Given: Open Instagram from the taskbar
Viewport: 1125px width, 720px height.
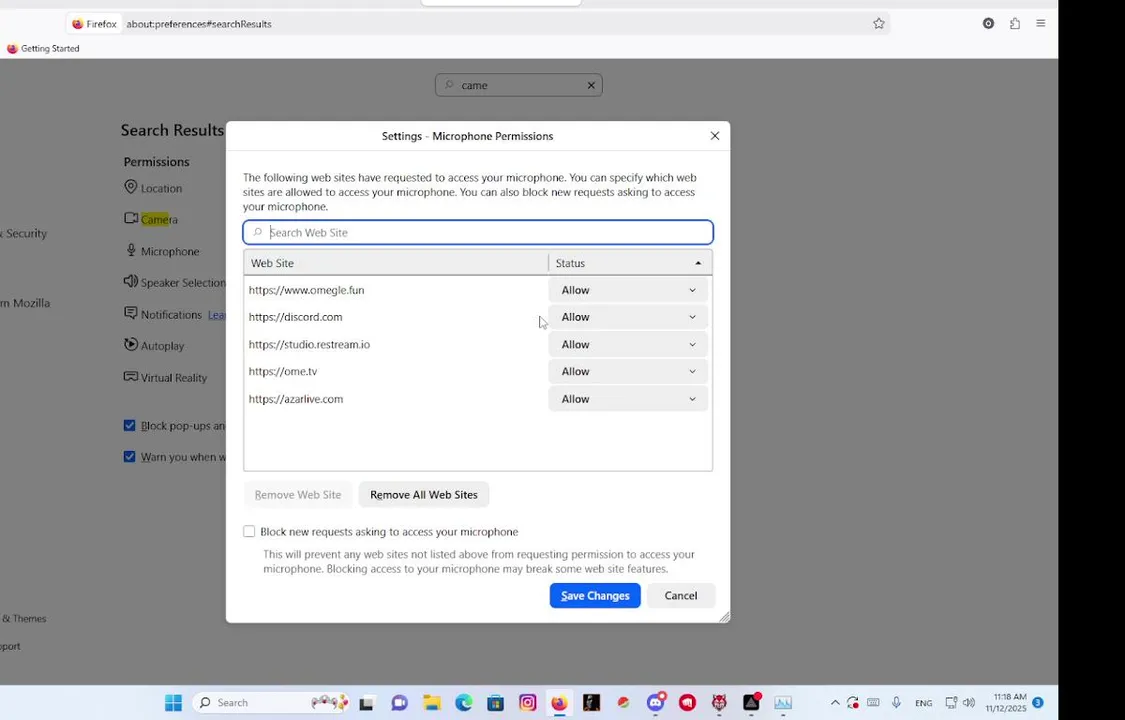Looking at the screenshot, I should 528,703.
